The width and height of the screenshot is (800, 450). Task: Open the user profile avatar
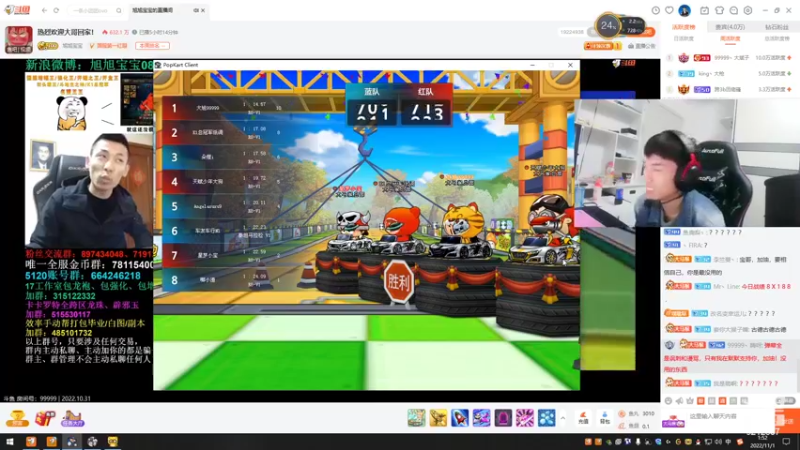[684, 10]
